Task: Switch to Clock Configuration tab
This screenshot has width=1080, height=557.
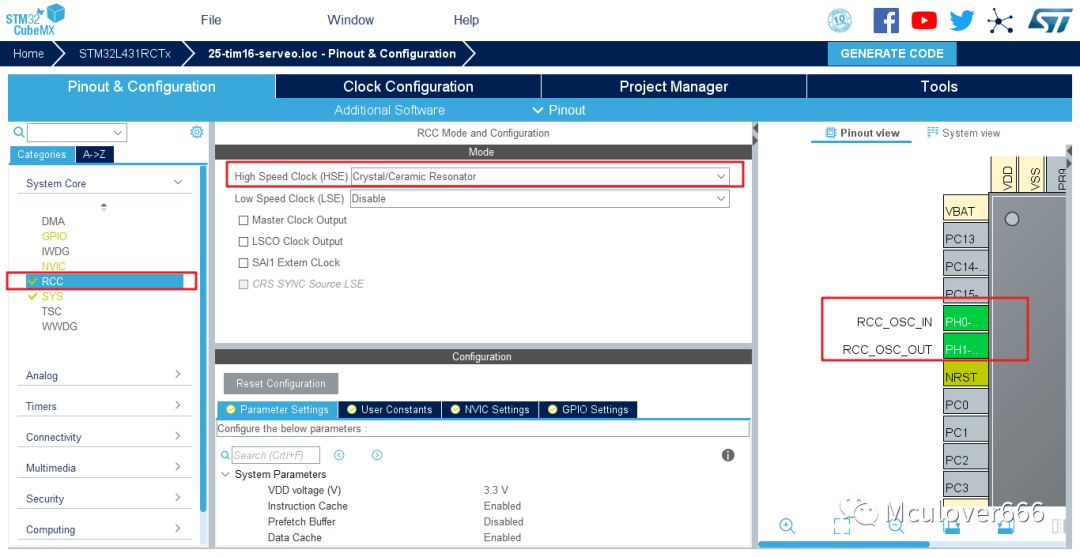Action: (x=408, y=87)
